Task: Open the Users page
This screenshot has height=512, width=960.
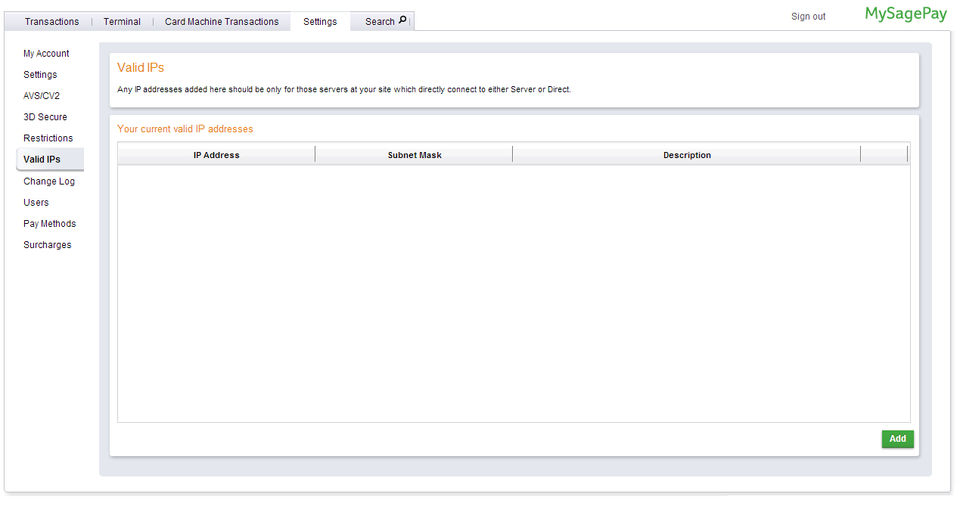Action: 36,203
